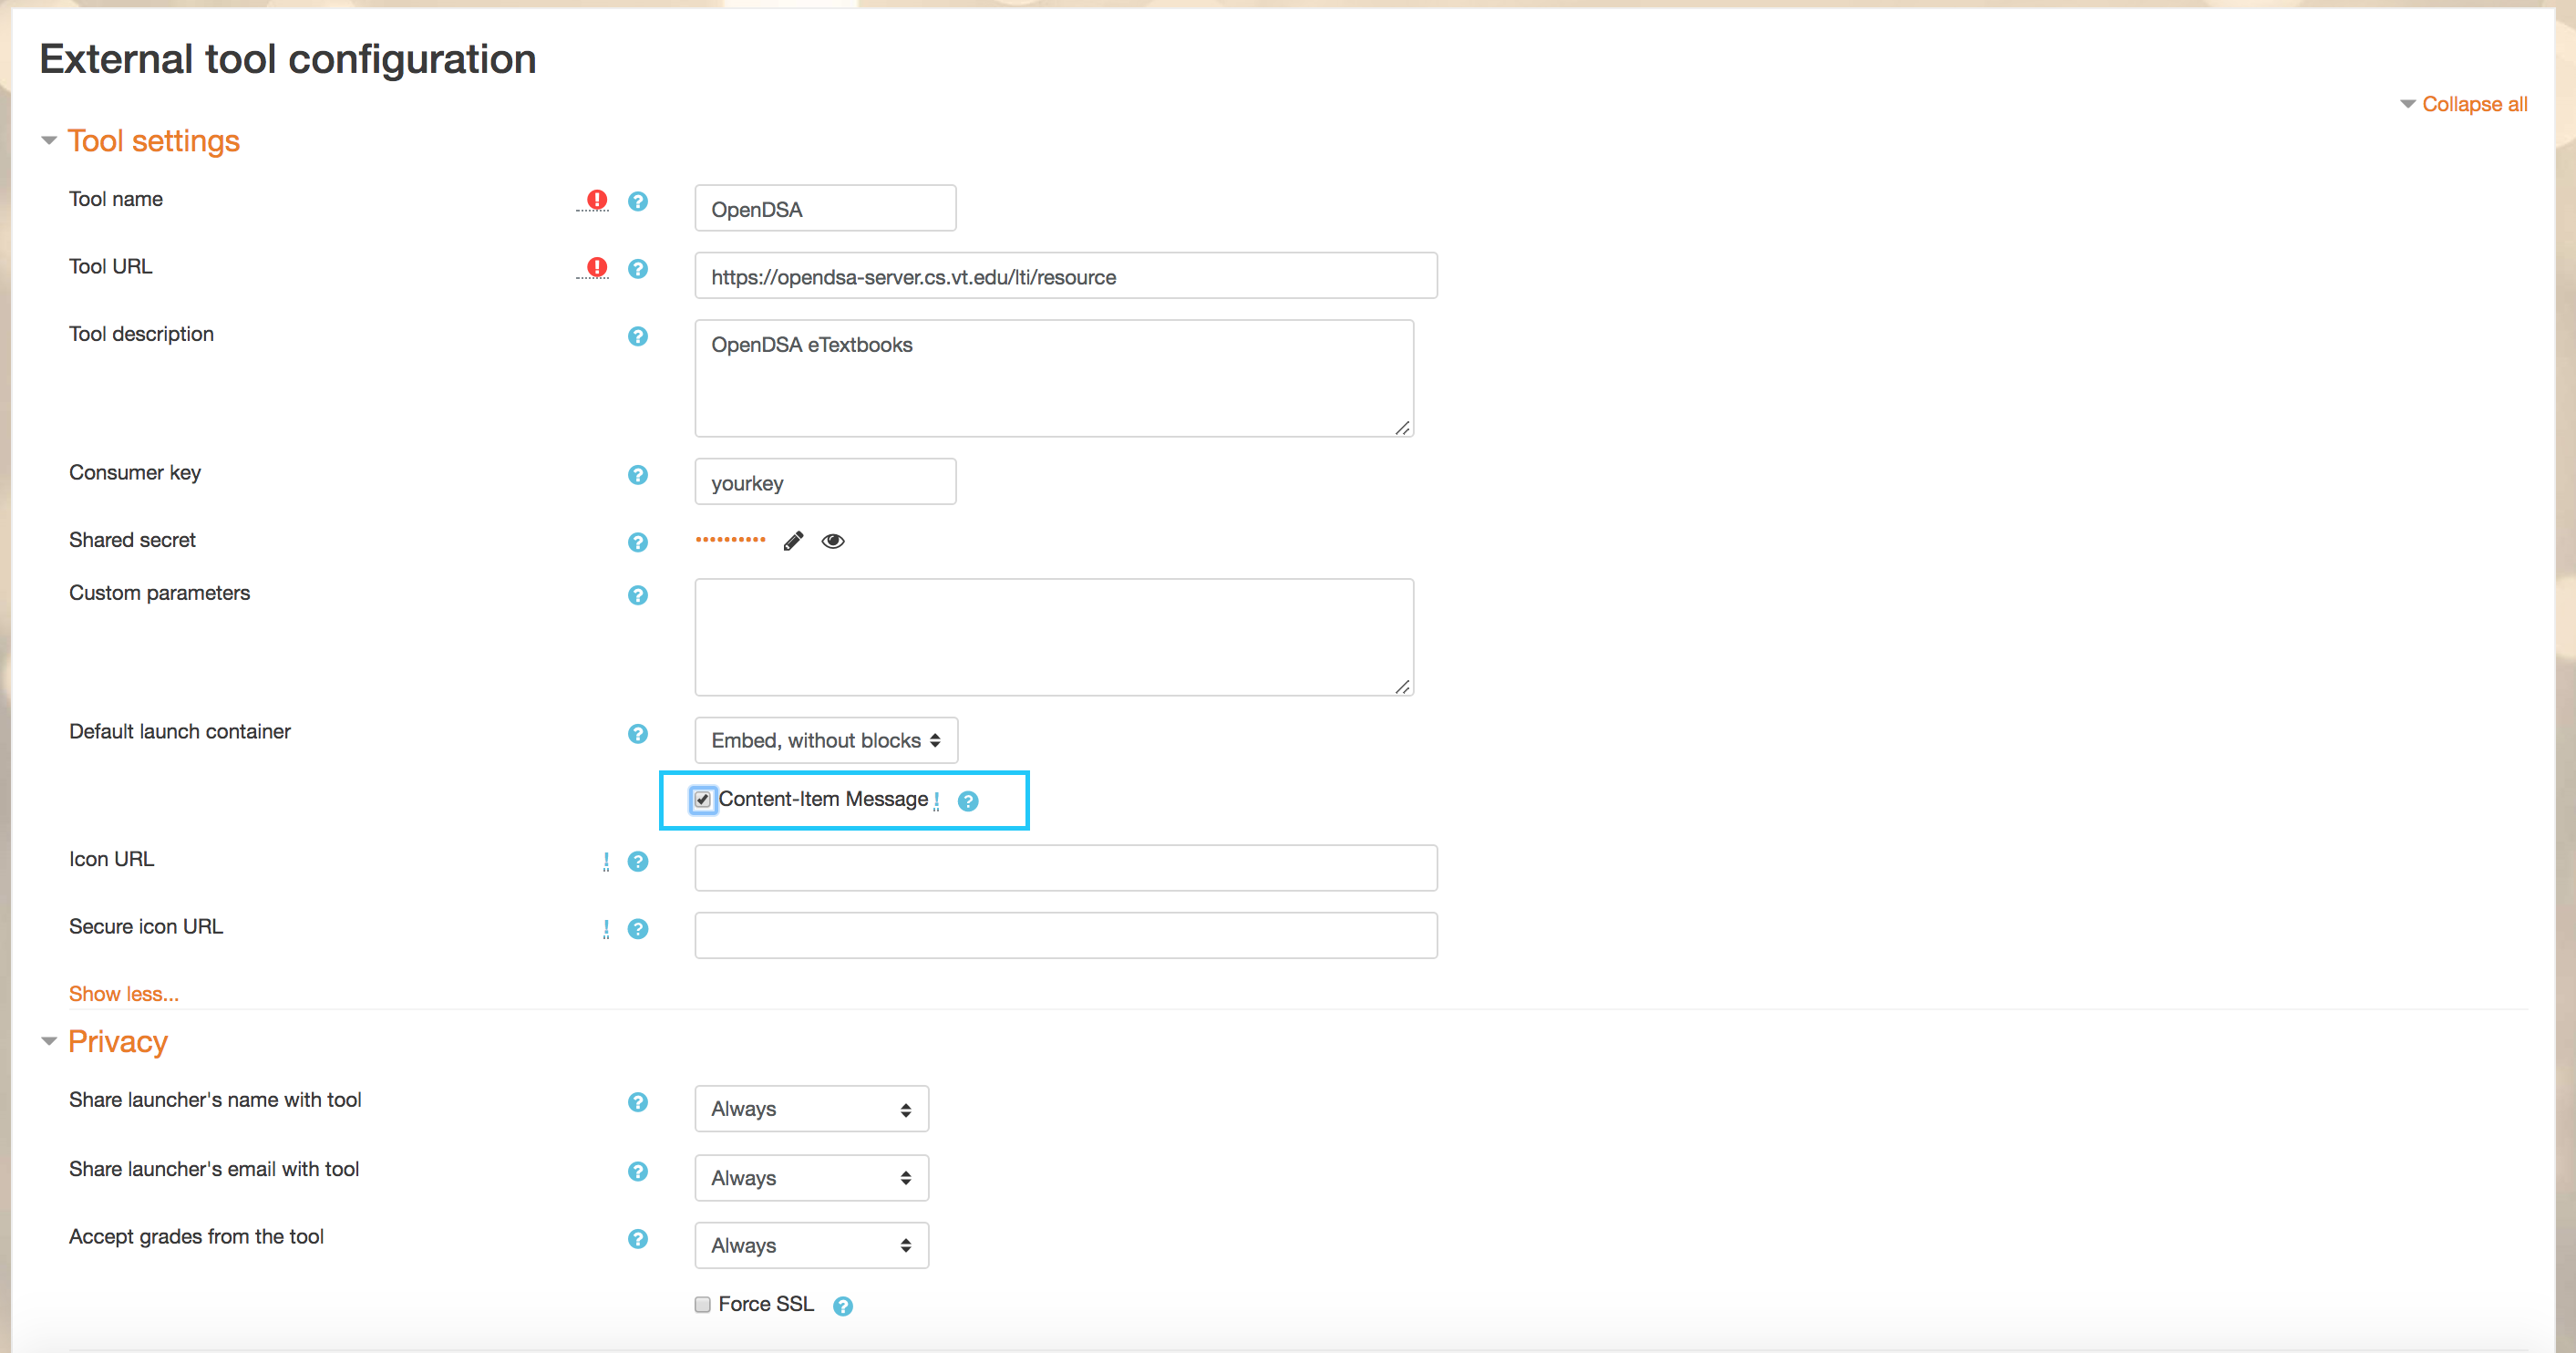Open help for Icon URL
The height and width of the screenshot is (1353, 2576).
638,861
